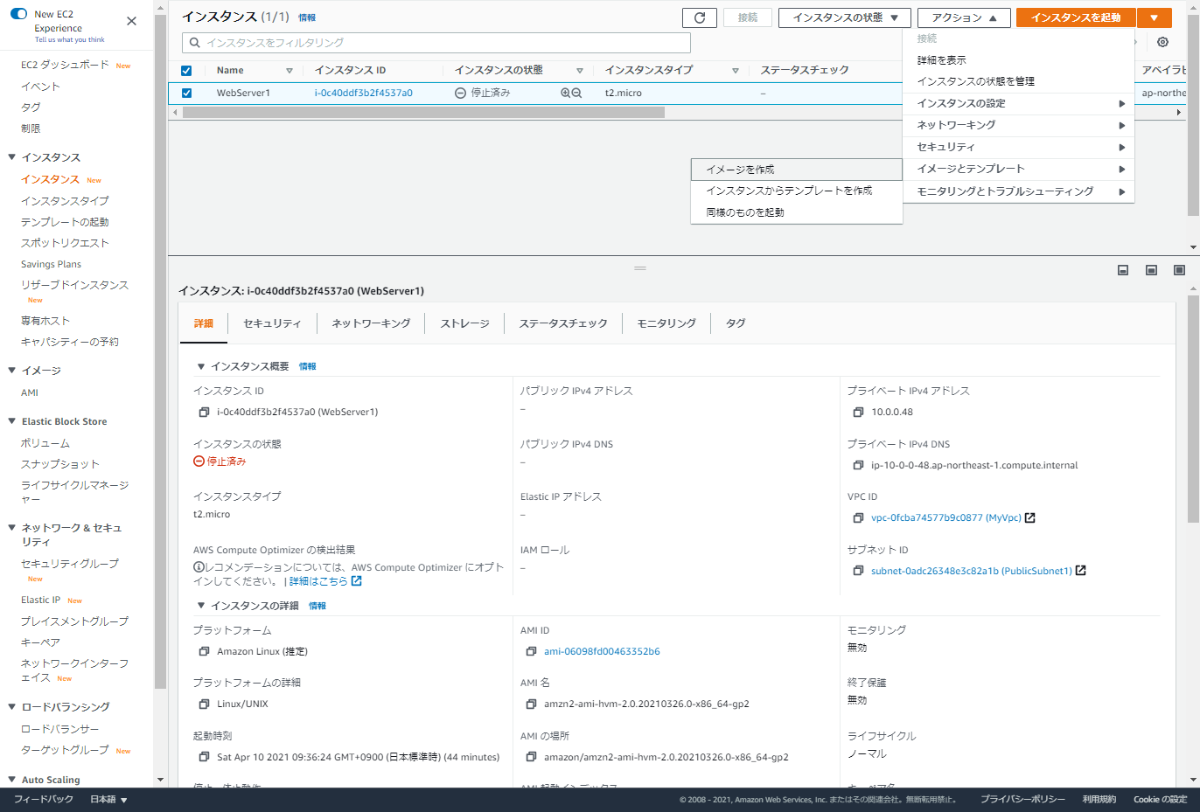1200x812 pixels.
Task: Uncheck the WebServer1 row checkbox
Action: pos(186,93)
